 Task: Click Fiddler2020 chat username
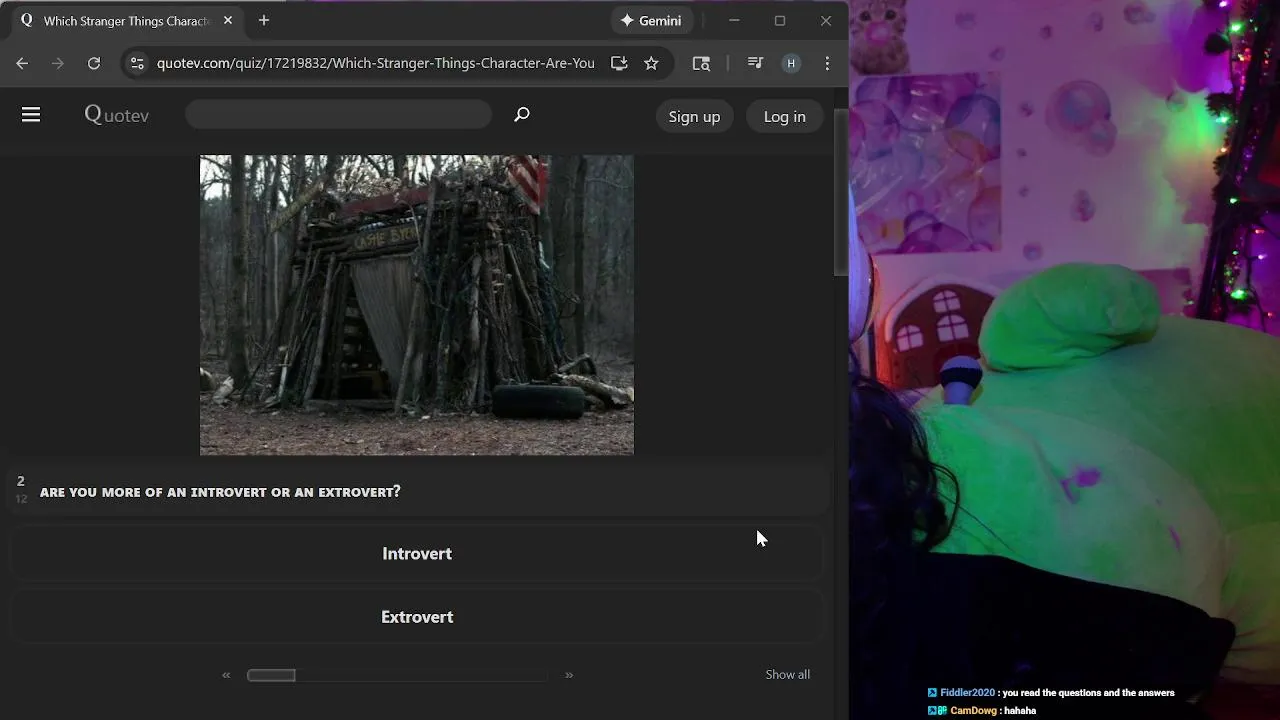[967, 693]
